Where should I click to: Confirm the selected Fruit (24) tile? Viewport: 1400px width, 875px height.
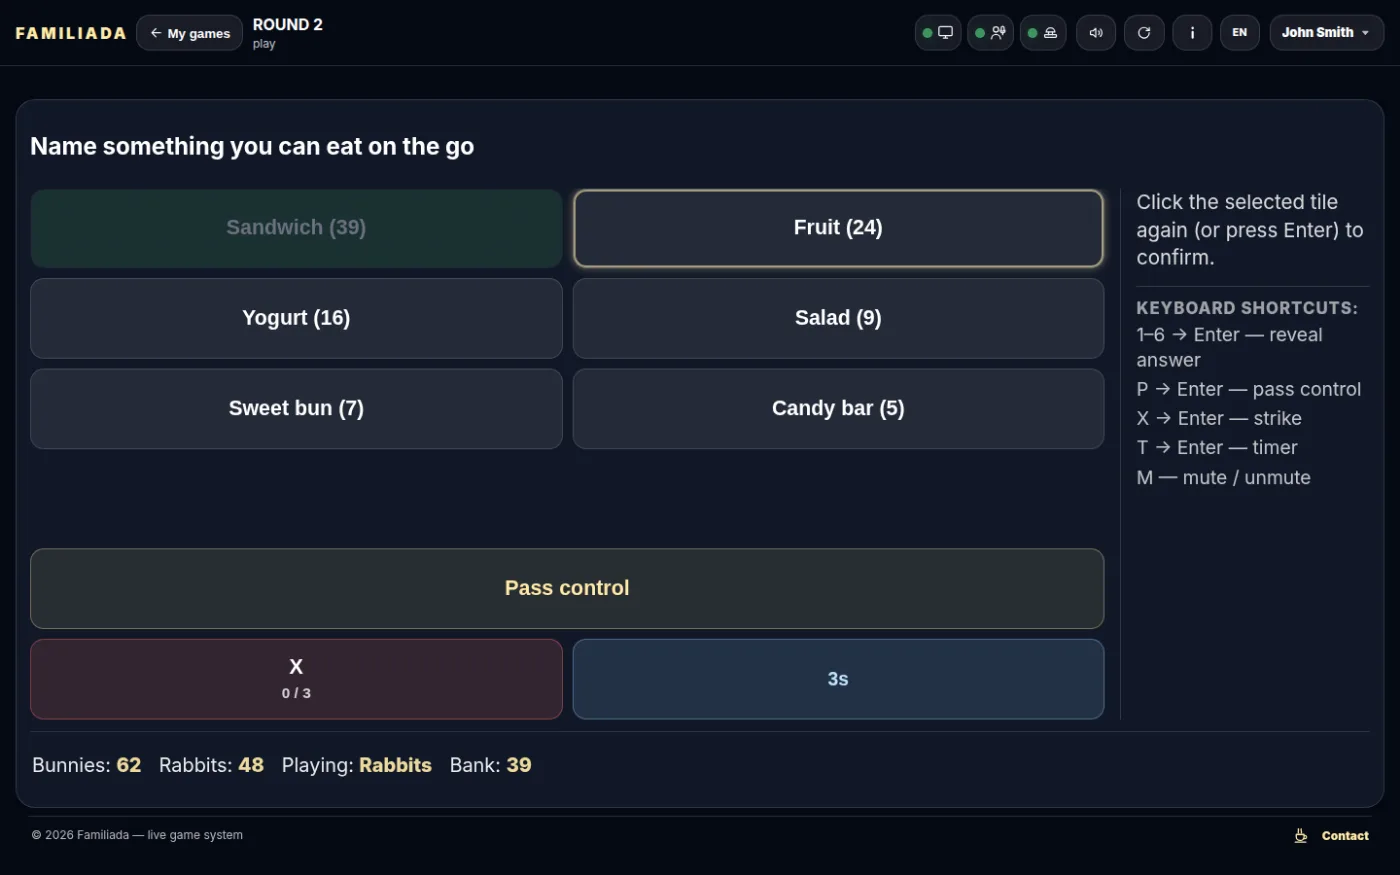(838, 228)
